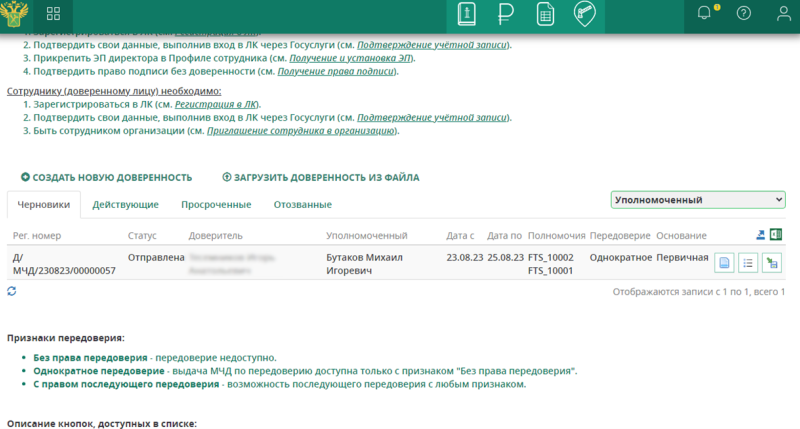Screen dimensions: 800x429
Task: Open first Подтверждение учётной записи link
Action: pos(432,45)
